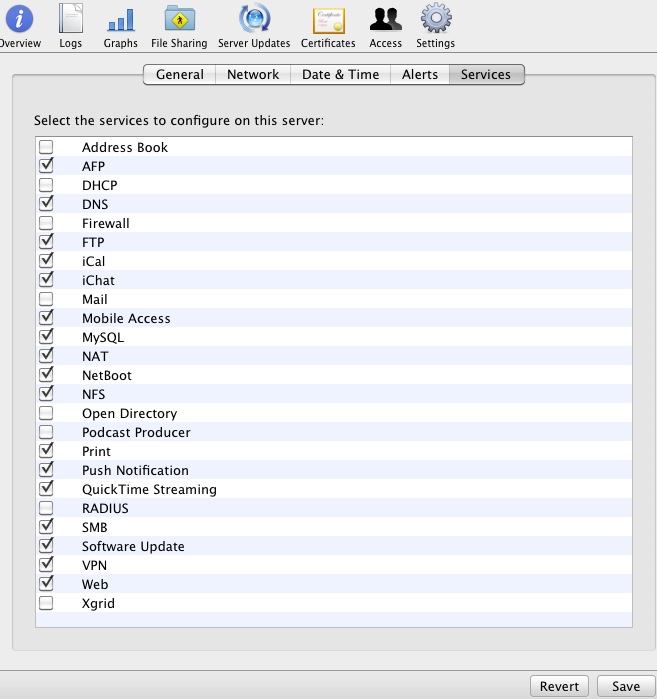
Task: Select the 'QuickTime Streaming' row label
Action: click(149, 489)
